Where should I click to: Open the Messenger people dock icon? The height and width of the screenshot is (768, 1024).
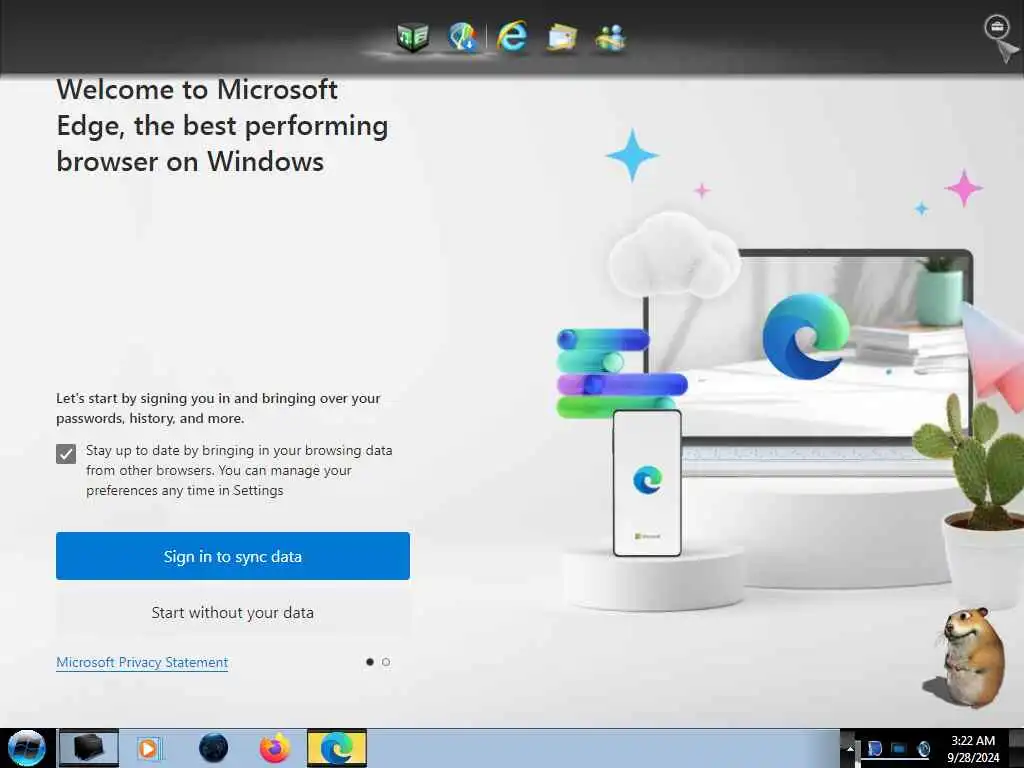611,38
